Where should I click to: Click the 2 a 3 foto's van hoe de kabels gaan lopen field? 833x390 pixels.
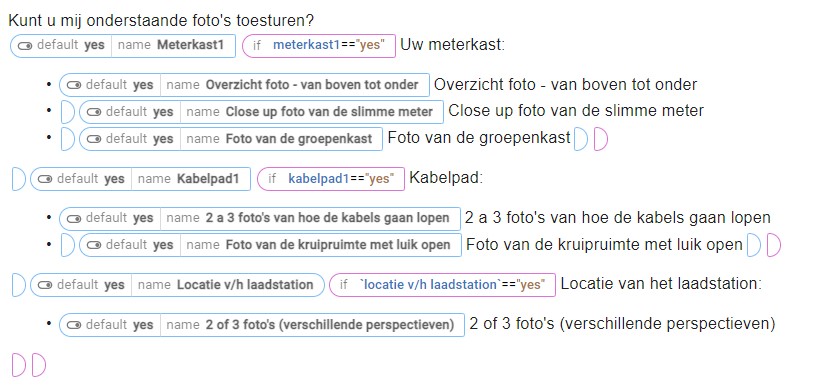click(260, 218)
